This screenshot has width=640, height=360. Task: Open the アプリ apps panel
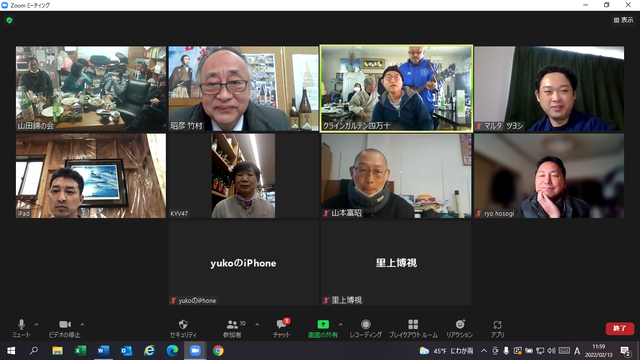click(497, 328)
